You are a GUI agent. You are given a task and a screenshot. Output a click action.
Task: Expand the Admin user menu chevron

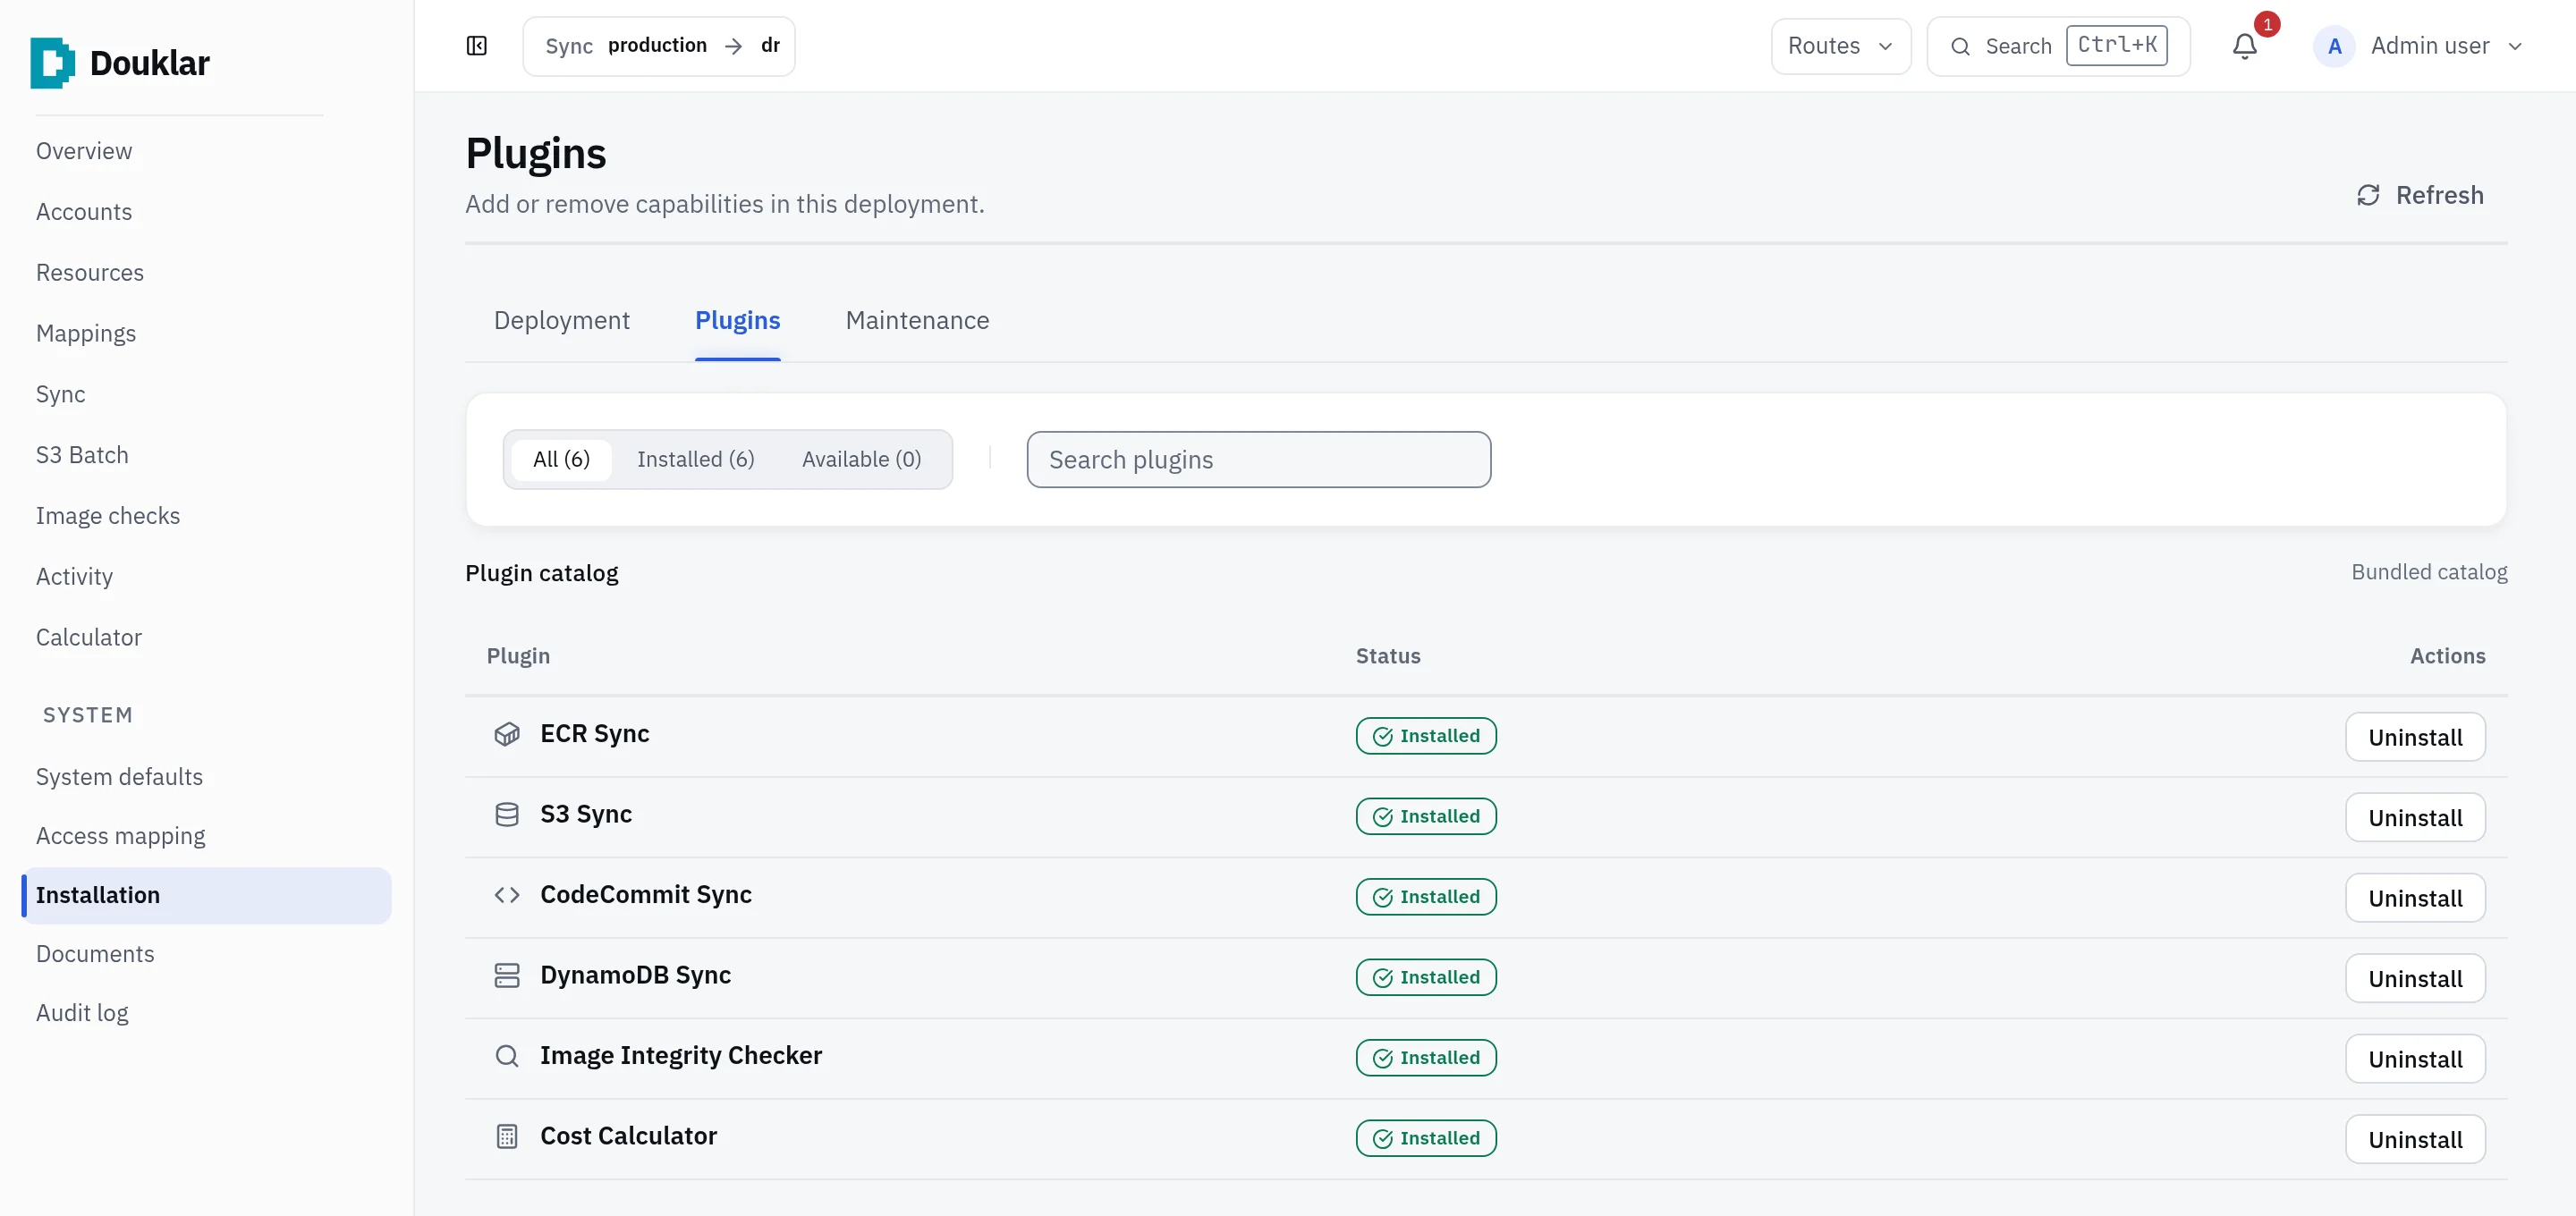coord(2515,46)
